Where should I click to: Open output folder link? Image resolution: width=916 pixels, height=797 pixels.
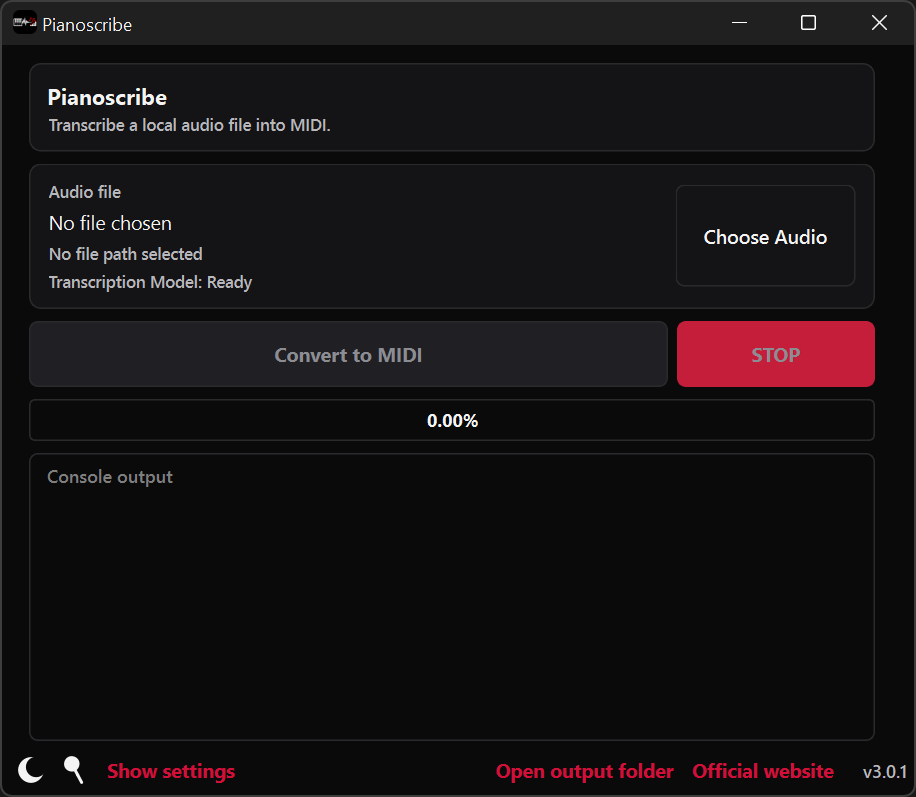point(584,771)
